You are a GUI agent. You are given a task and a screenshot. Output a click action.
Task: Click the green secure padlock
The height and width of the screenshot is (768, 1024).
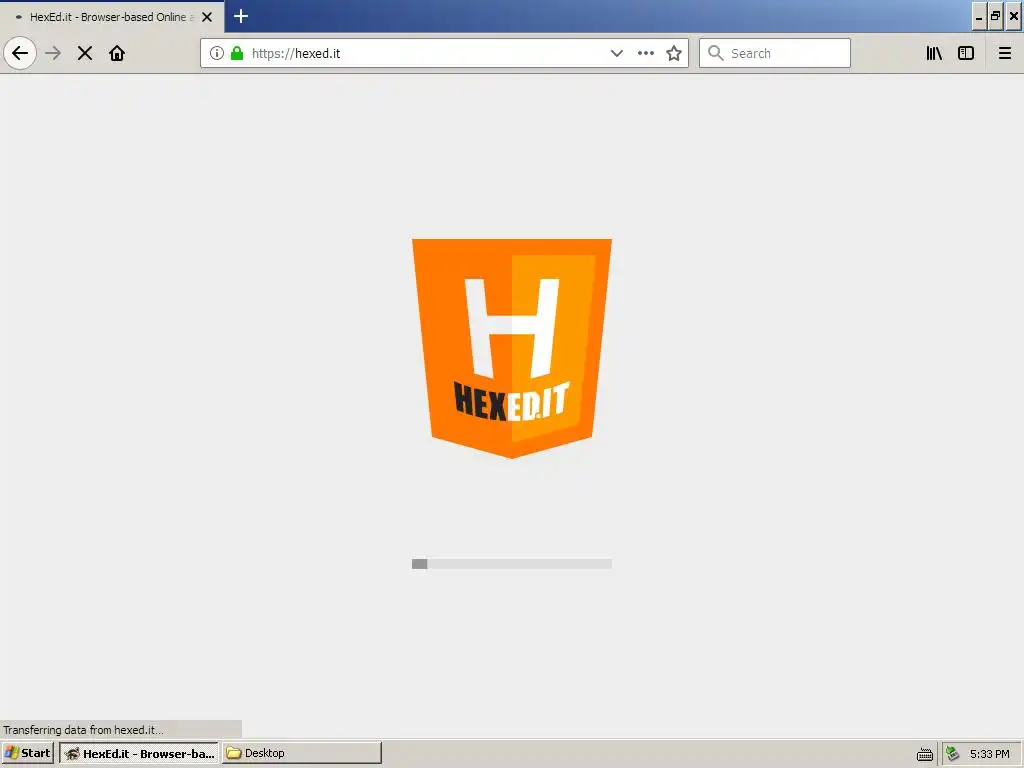tap(237, 53)
